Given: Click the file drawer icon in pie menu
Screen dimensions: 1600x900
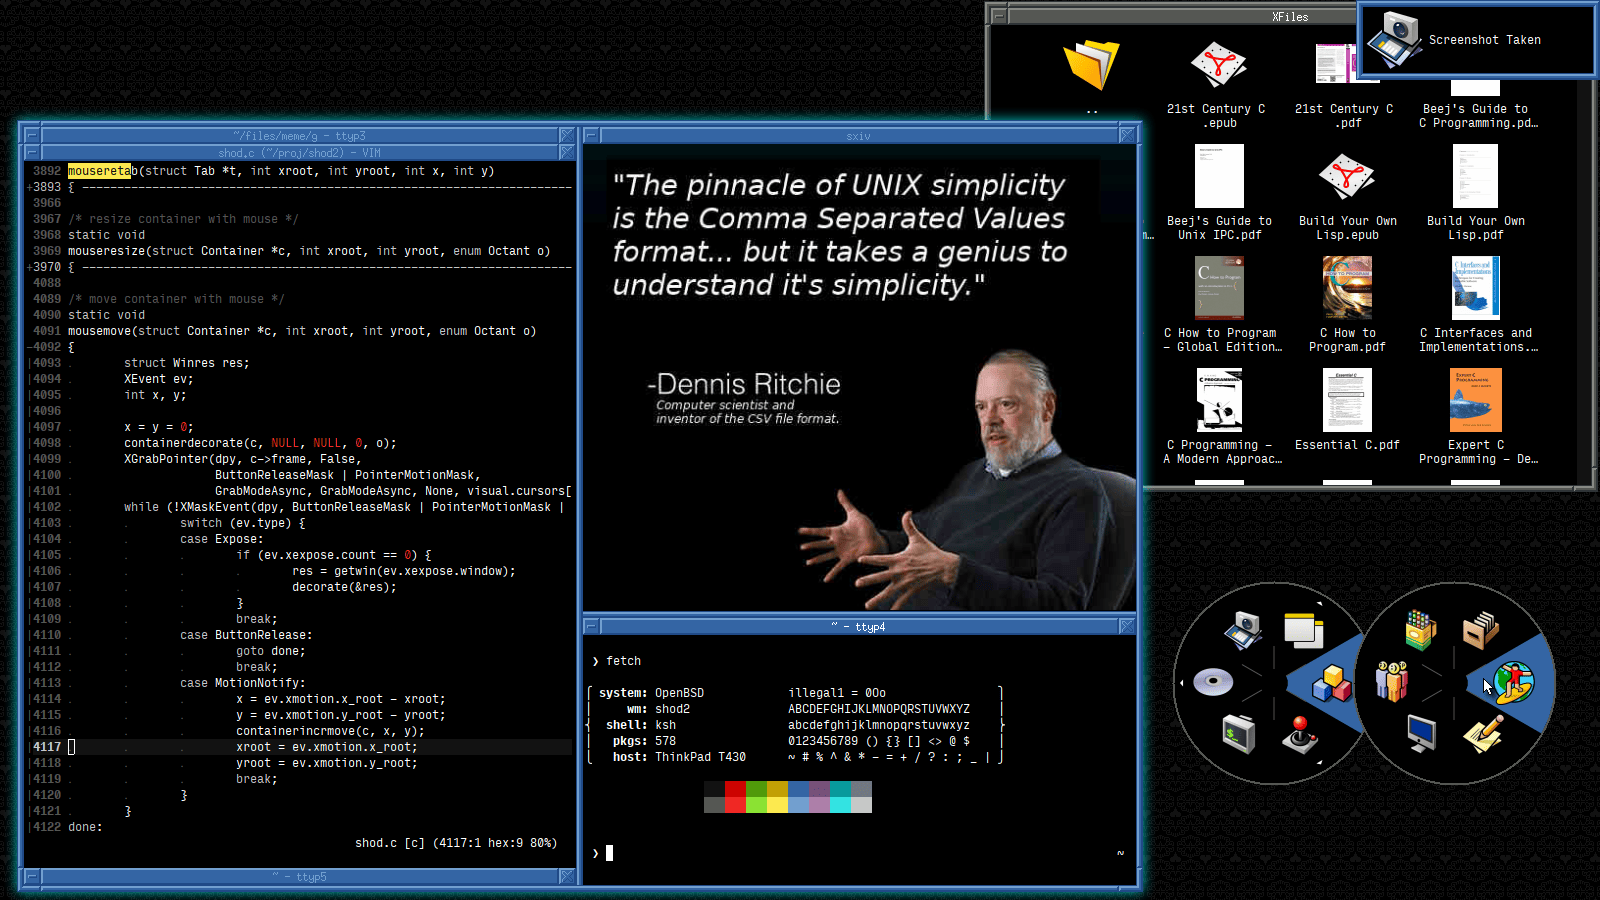Looking at the screenshot, I should tap(1480, 630).
